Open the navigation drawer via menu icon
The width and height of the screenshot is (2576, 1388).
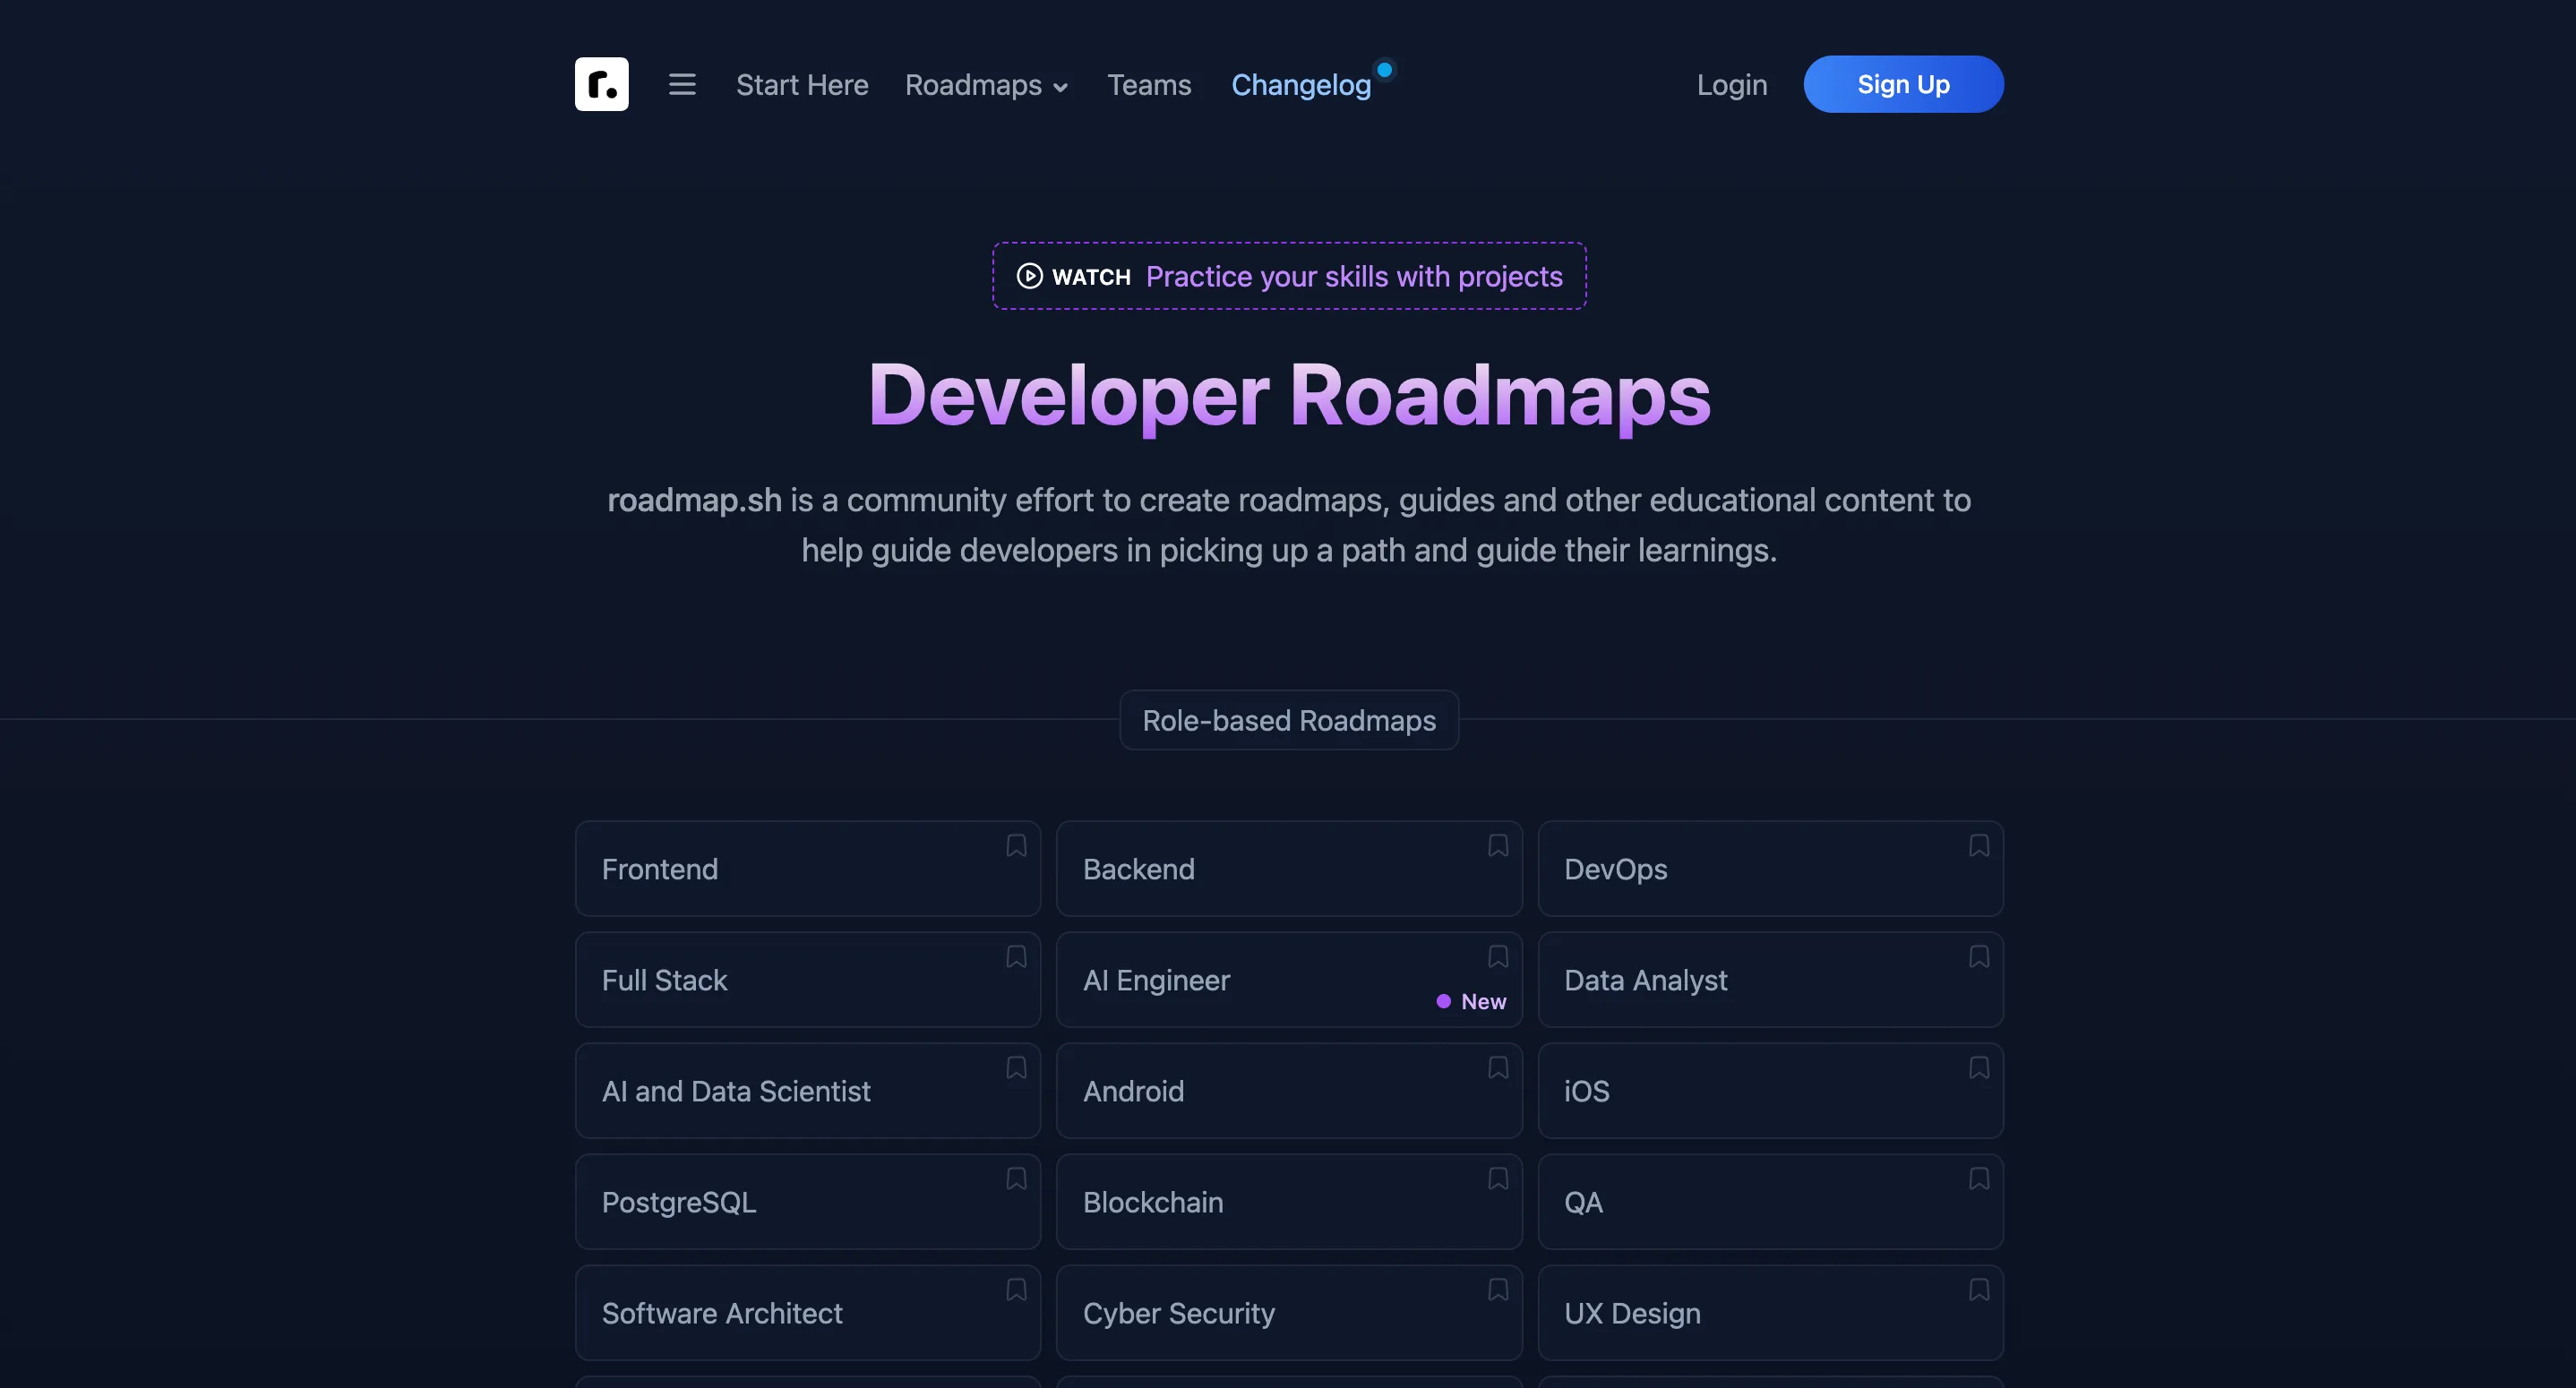pyautogui.click(x=682, y=84)
